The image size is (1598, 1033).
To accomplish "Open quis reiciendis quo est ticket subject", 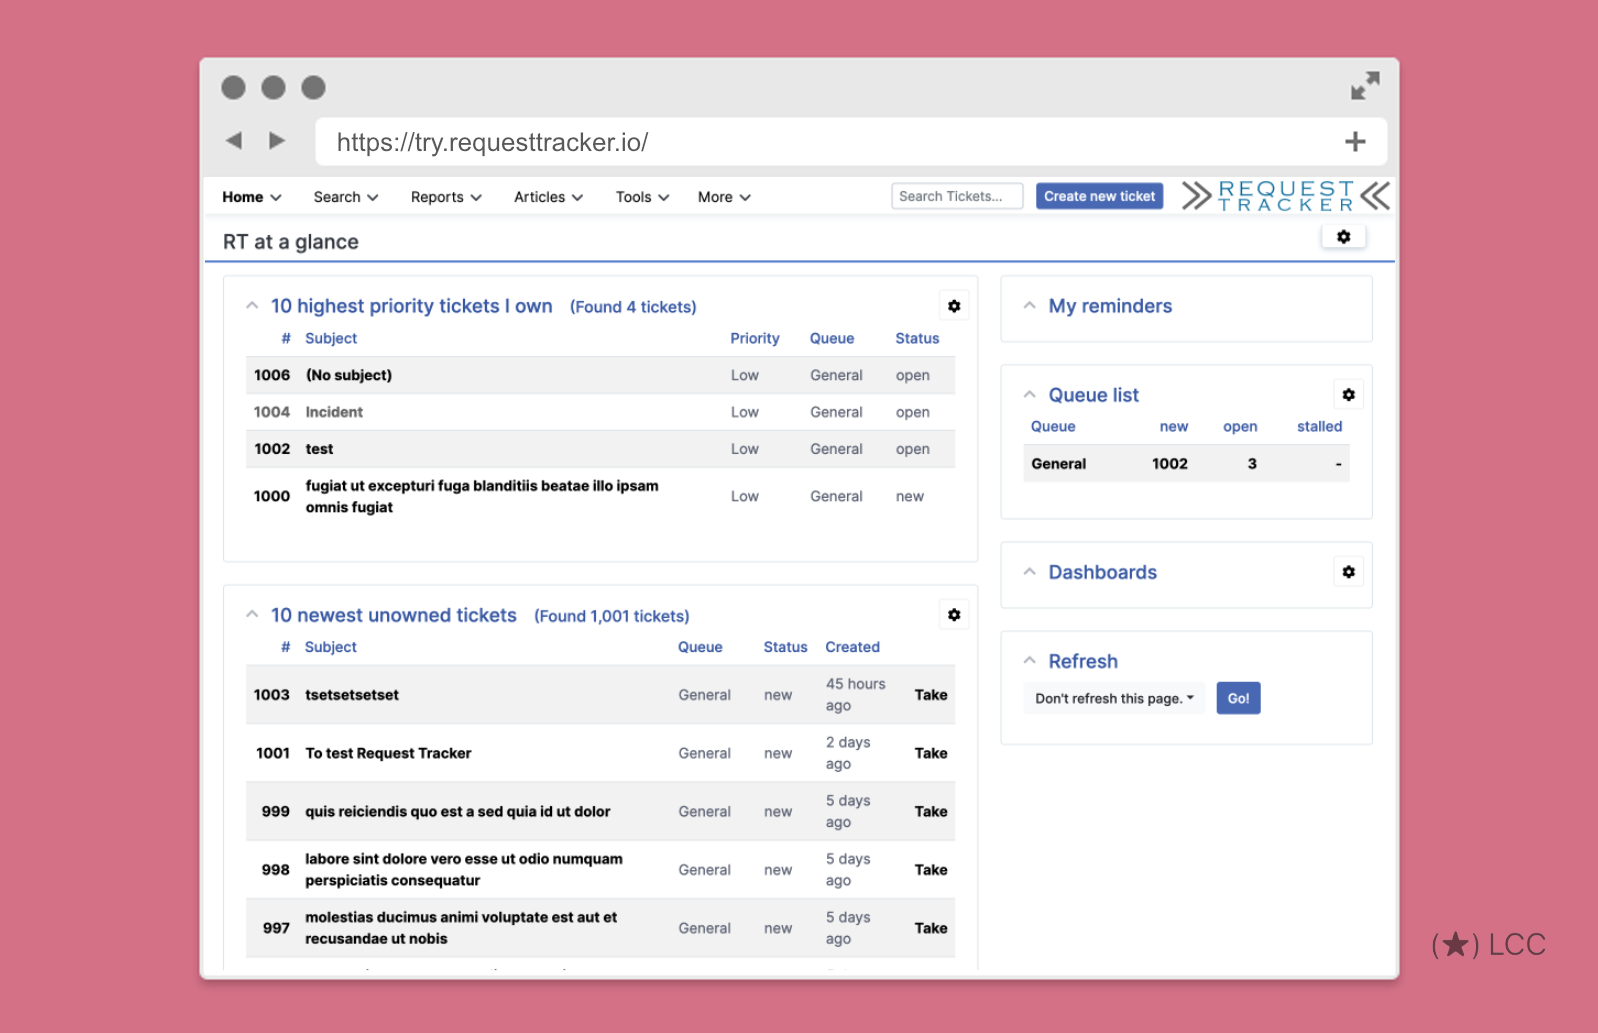I will pyautogui.click(x=457, y=812).
